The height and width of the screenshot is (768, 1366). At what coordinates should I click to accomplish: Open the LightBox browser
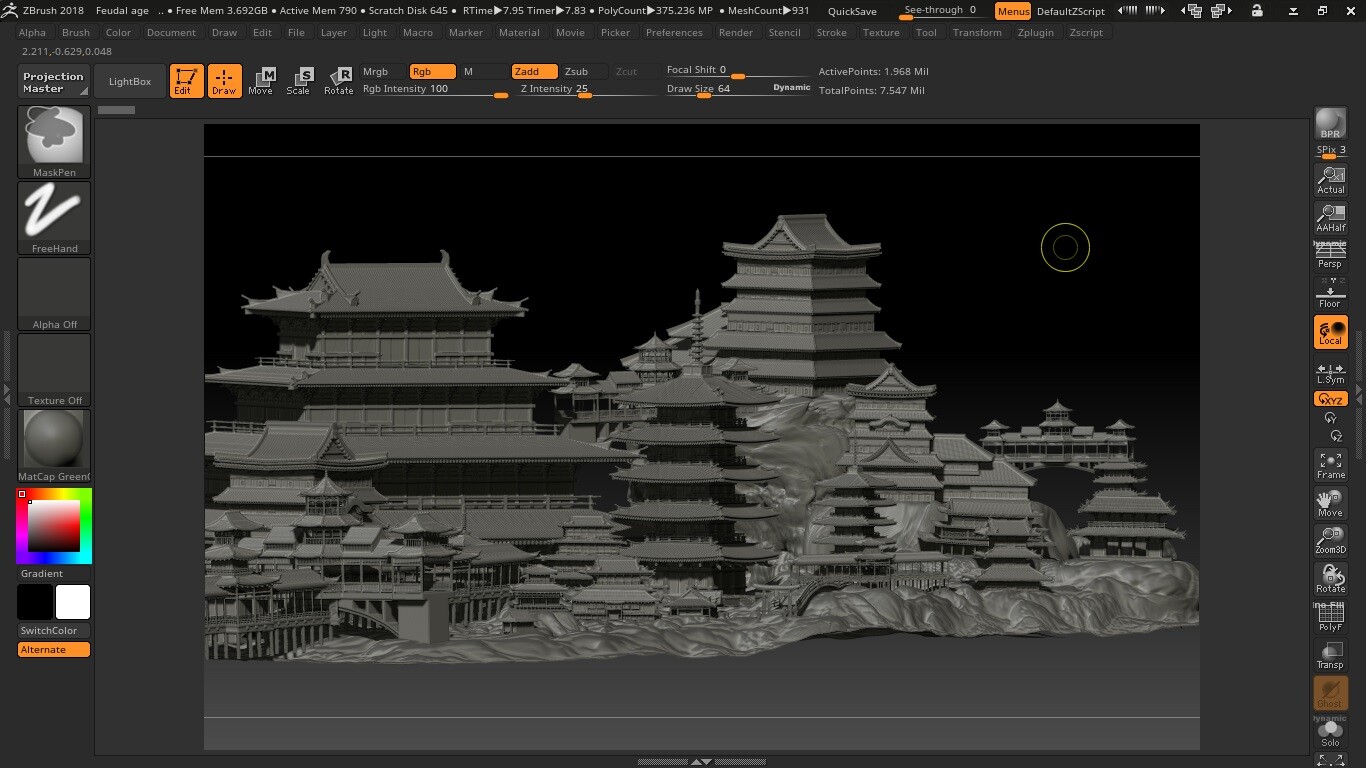130,82
